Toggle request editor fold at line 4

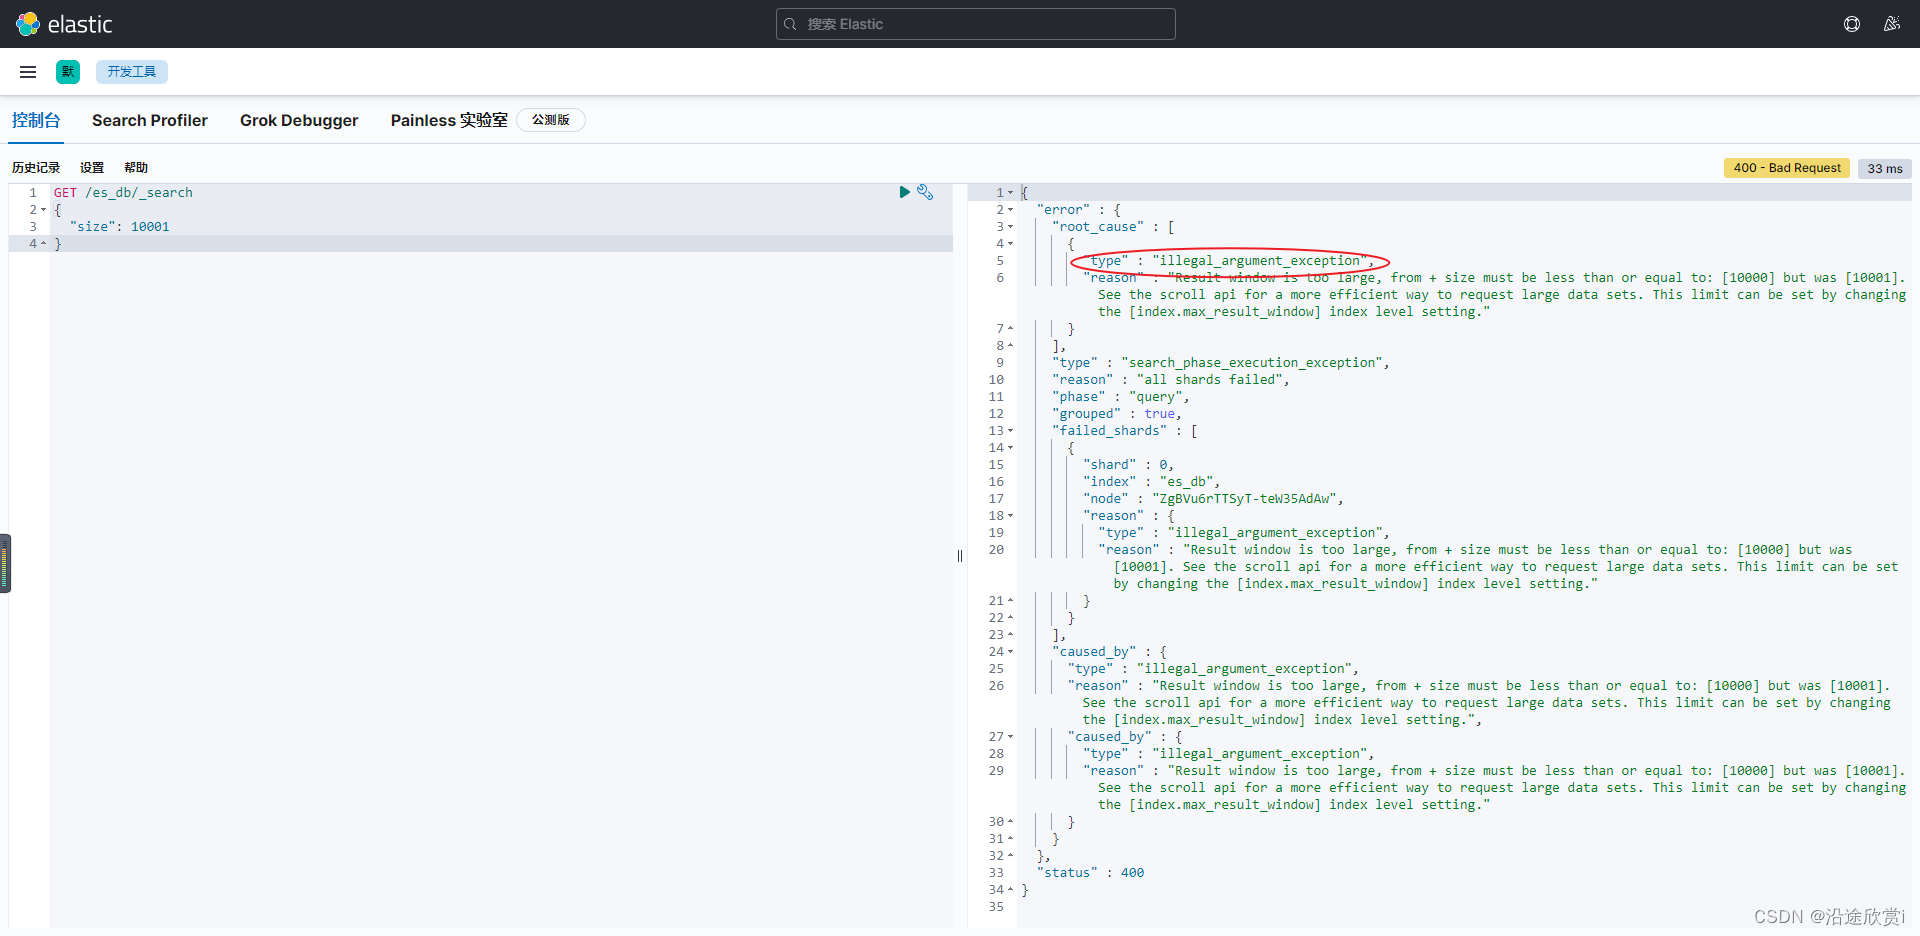point(44,244)
